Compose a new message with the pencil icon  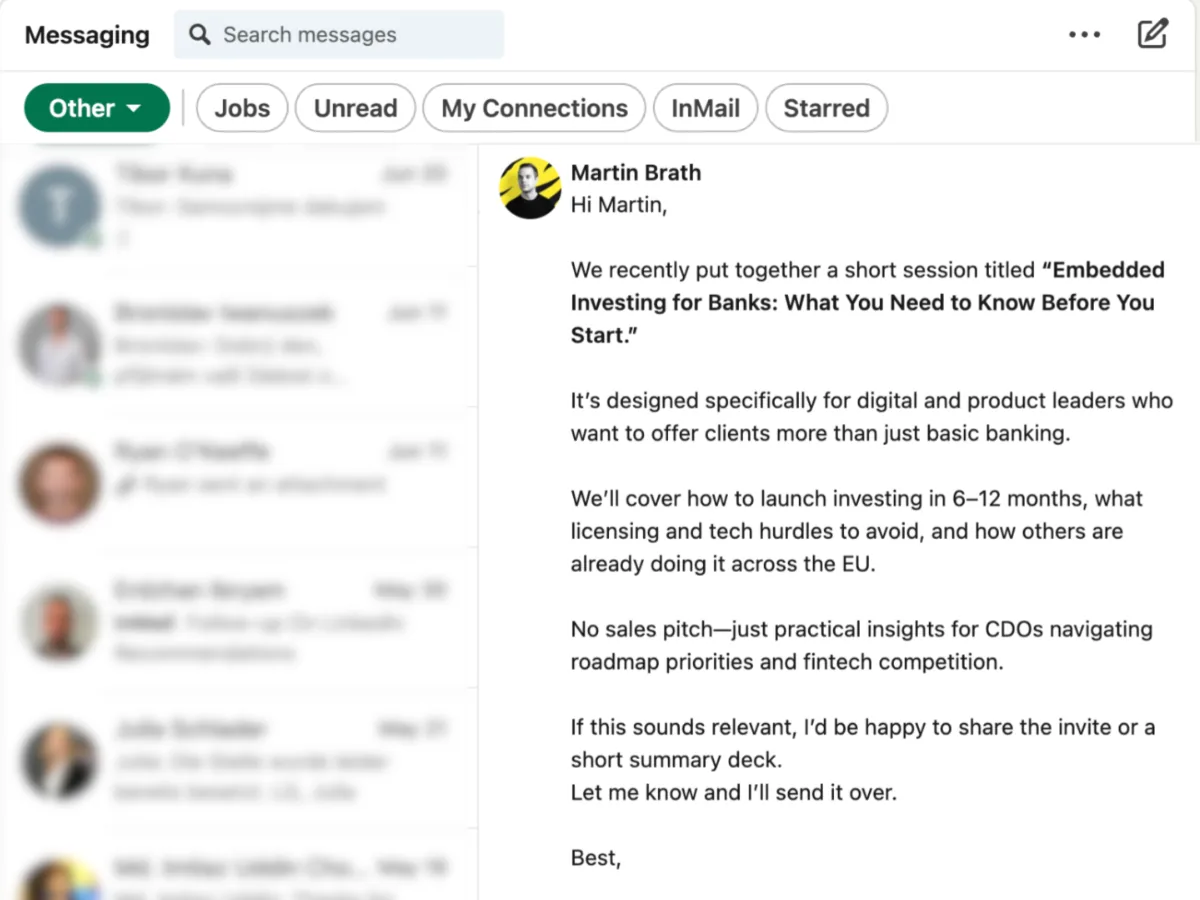[1153, 34]
